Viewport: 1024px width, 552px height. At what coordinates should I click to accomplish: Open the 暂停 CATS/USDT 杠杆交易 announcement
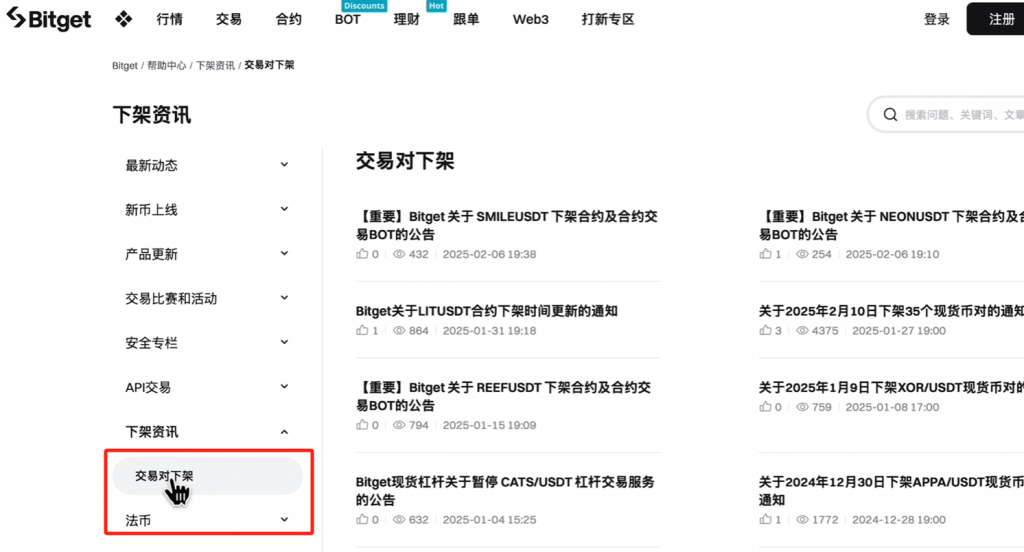click(x=505, y=491)
